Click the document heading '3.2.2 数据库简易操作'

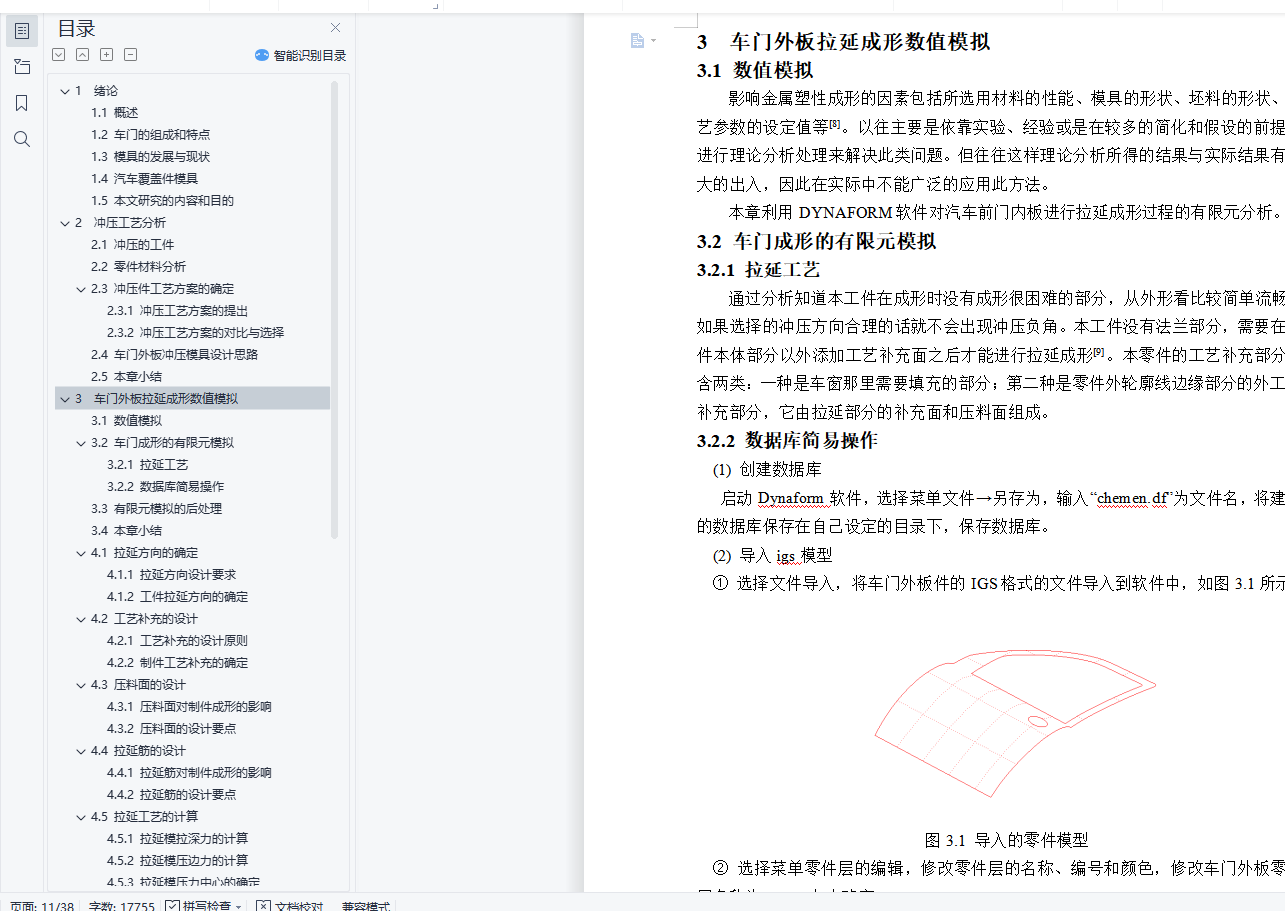787,441
